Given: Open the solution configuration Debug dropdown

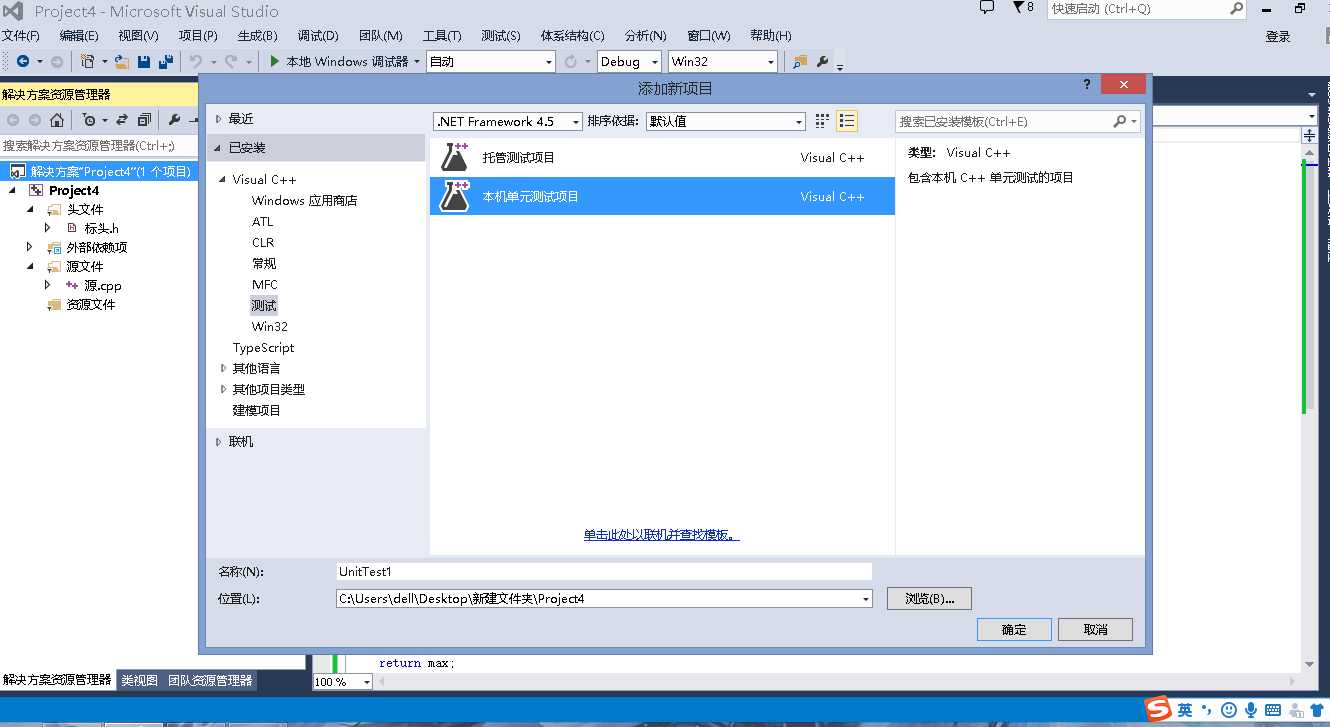Looking at the screenshot, I should click(x=629, y=62).
